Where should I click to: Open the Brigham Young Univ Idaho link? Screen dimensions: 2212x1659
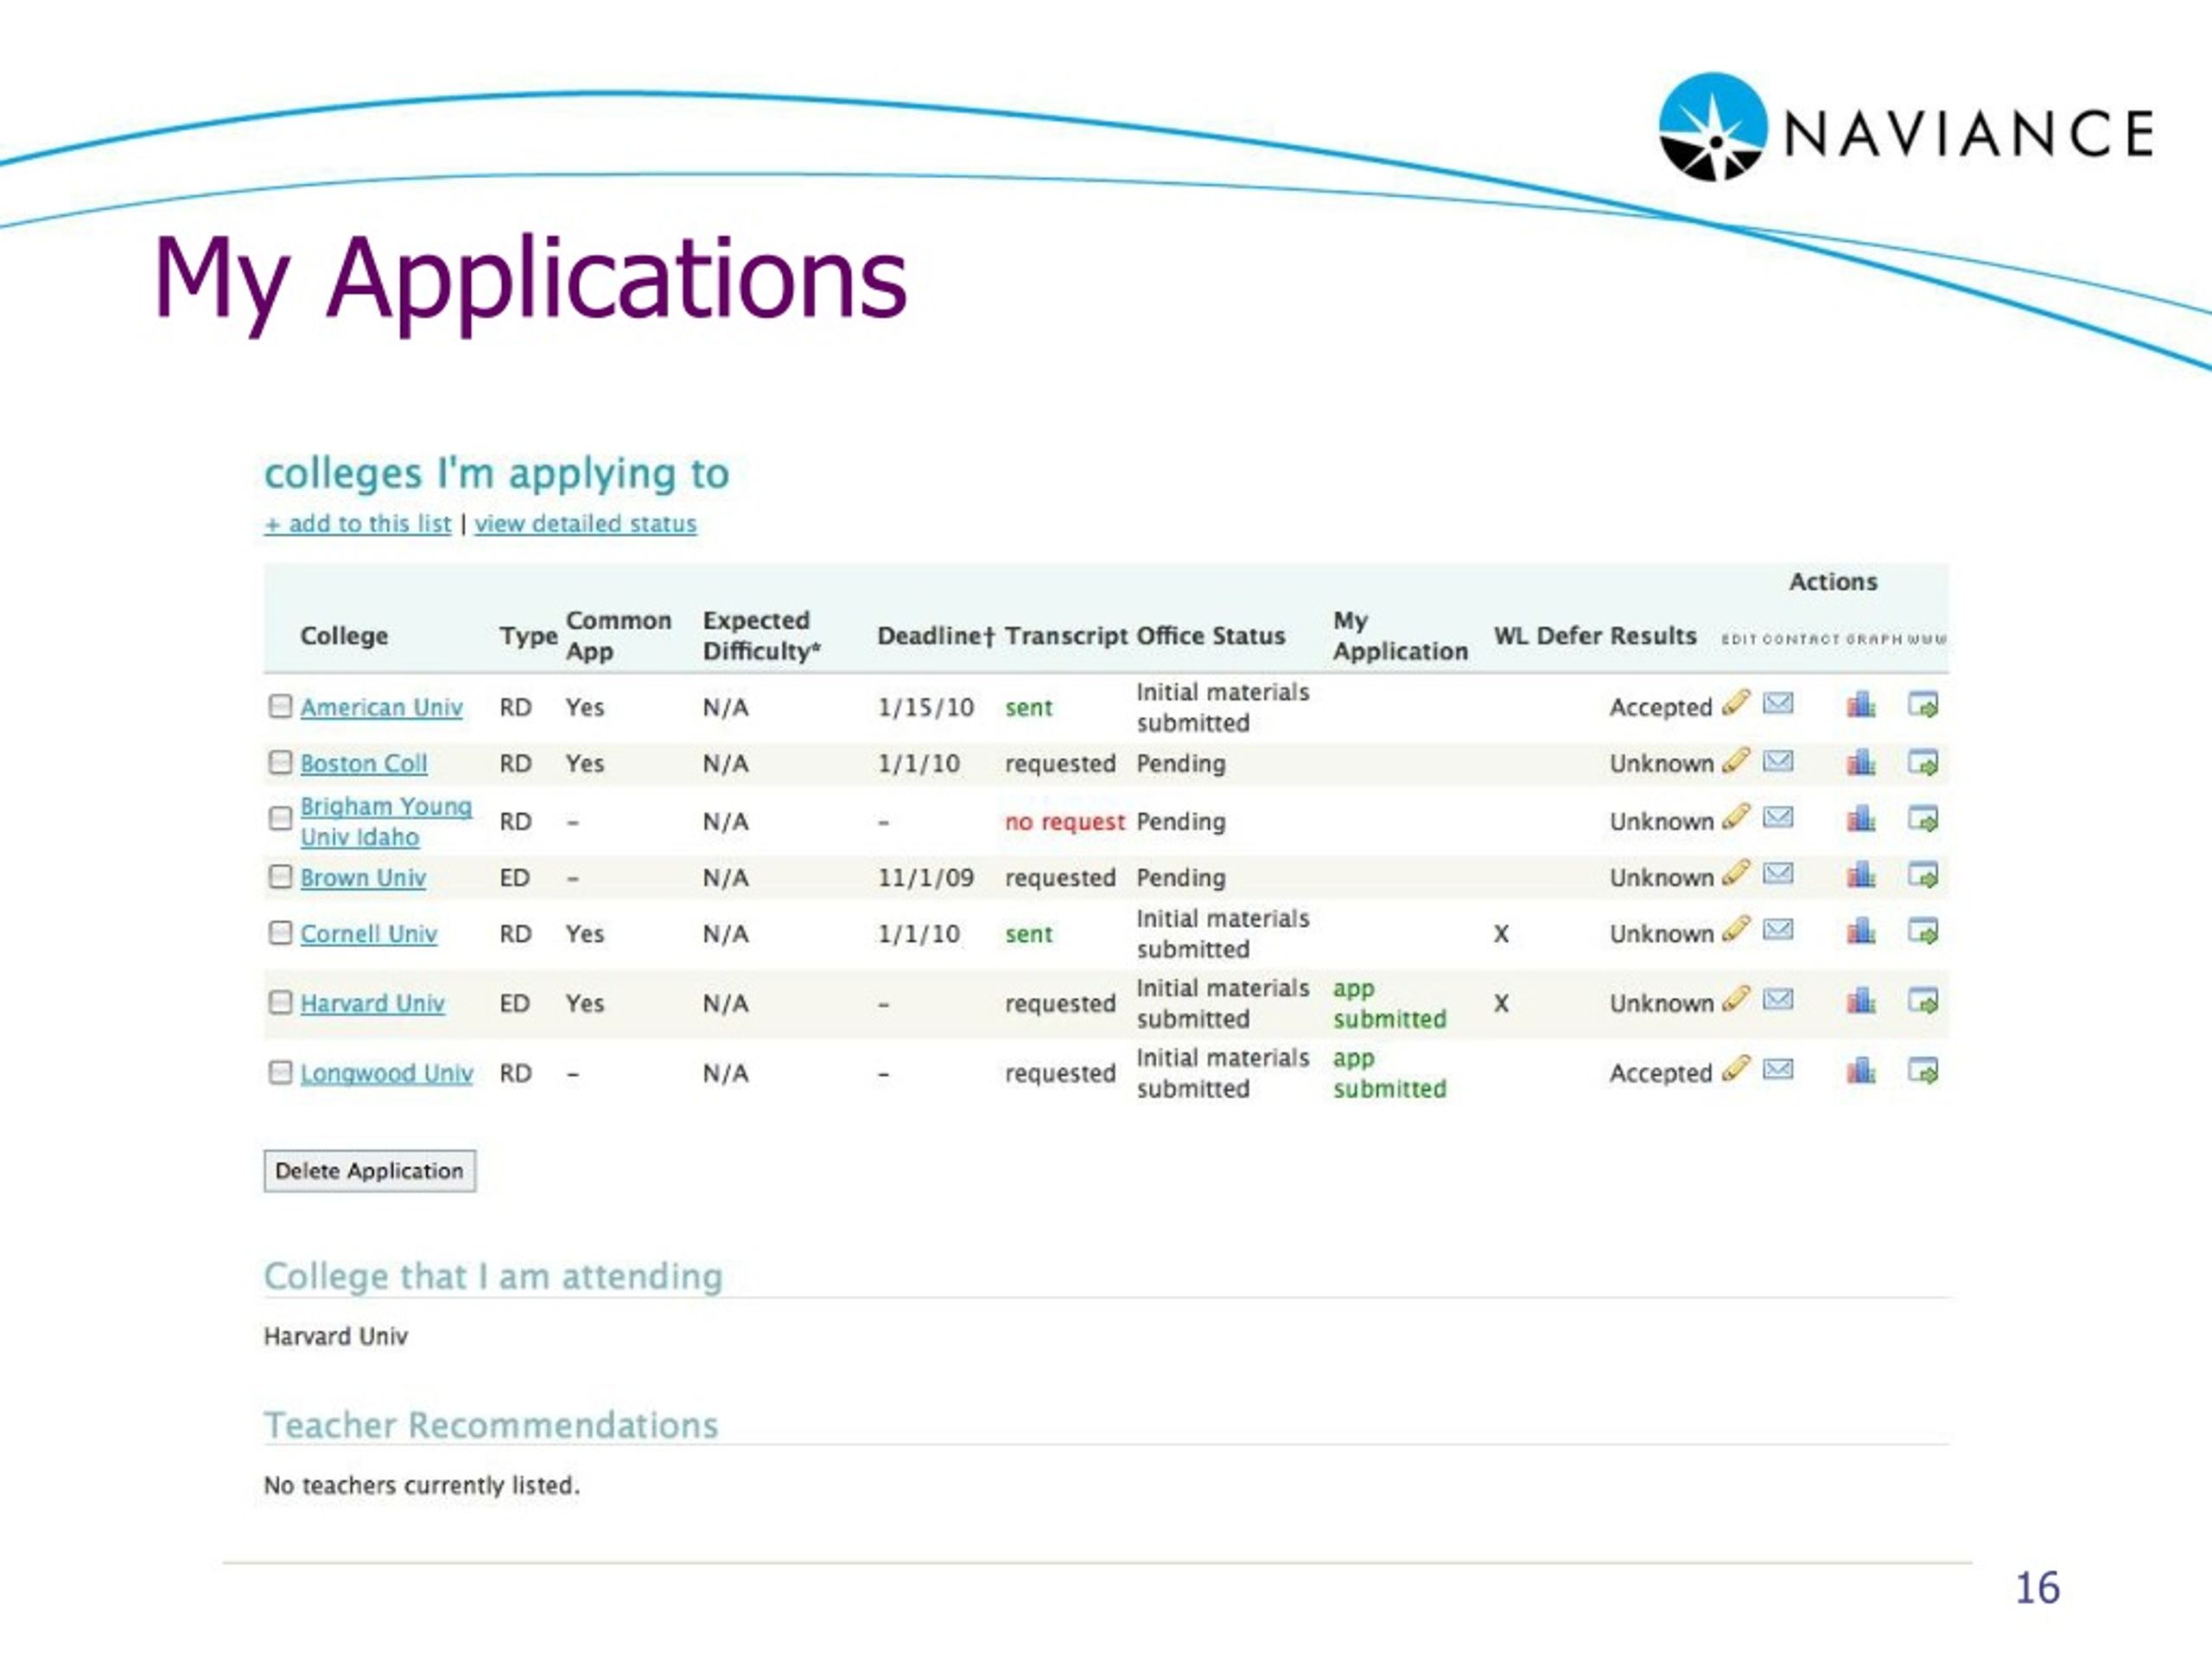(386, 821)
